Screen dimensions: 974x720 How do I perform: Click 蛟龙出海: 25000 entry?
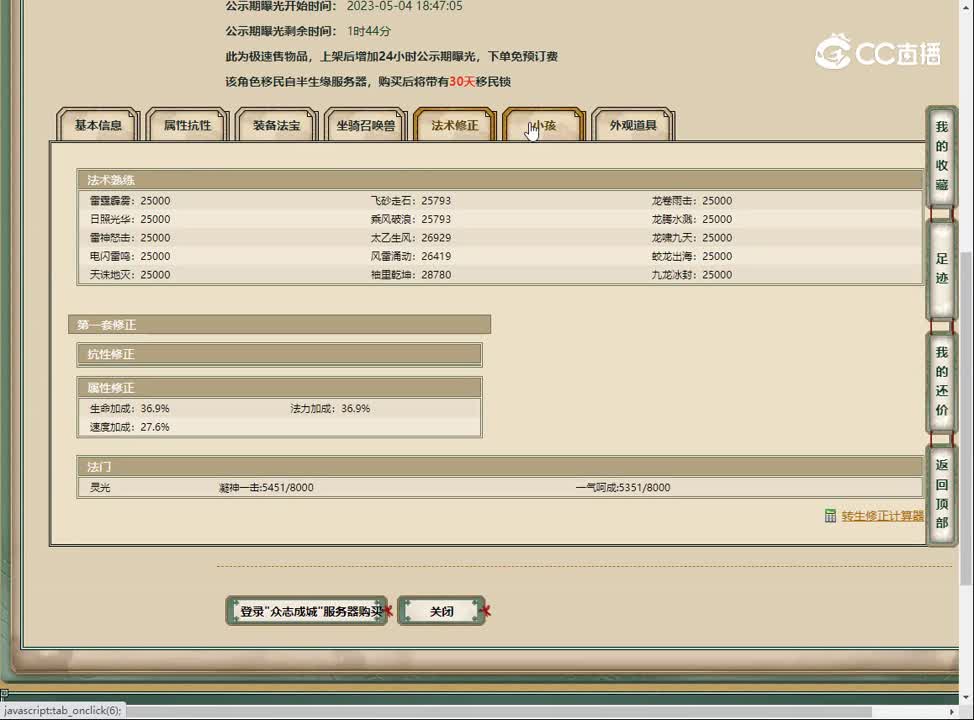pos(691,256)
